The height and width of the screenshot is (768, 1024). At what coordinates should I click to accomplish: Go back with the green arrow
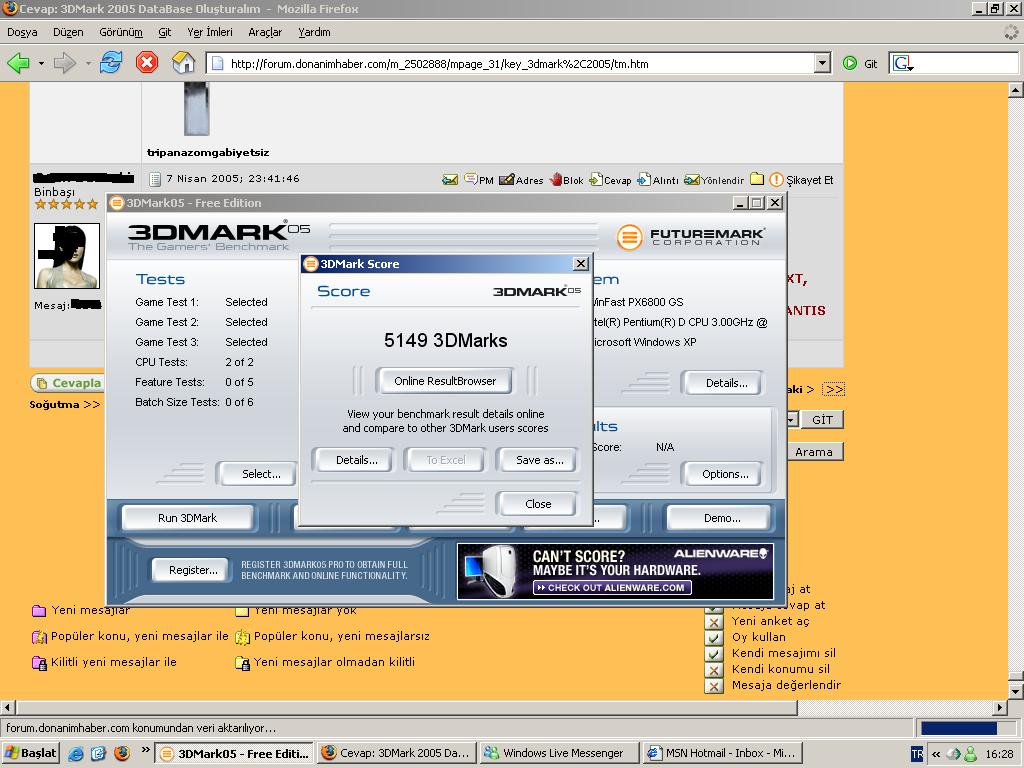[18, 63]
